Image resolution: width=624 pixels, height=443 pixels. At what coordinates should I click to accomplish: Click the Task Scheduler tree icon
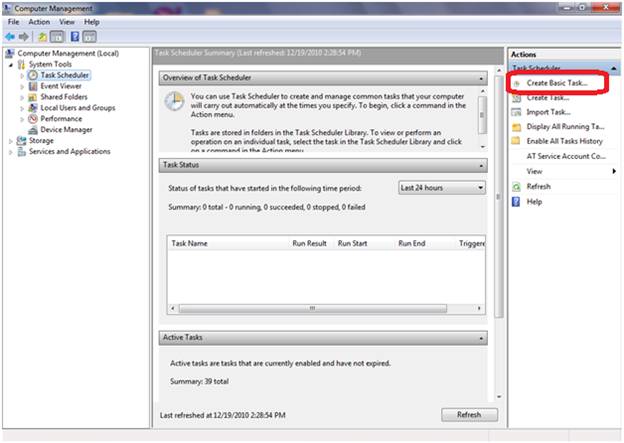click(x=33, y=75)
